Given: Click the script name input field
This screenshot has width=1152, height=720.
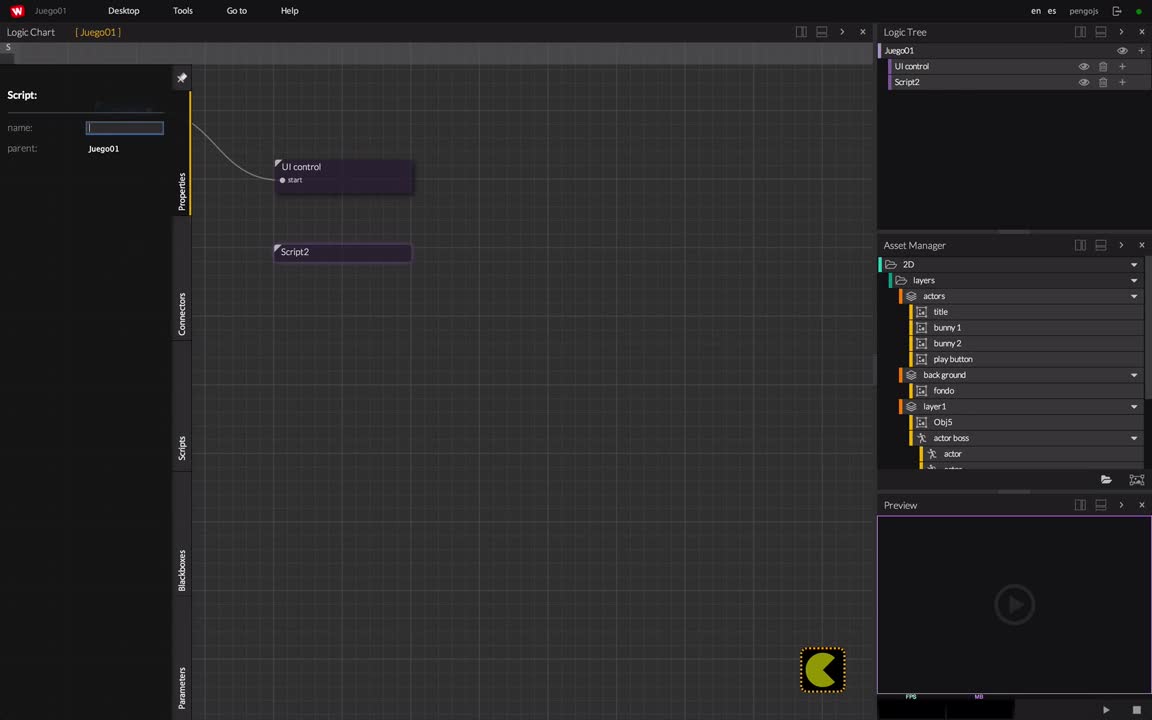Looking at the screenshot, I should [x=124, y=127].
